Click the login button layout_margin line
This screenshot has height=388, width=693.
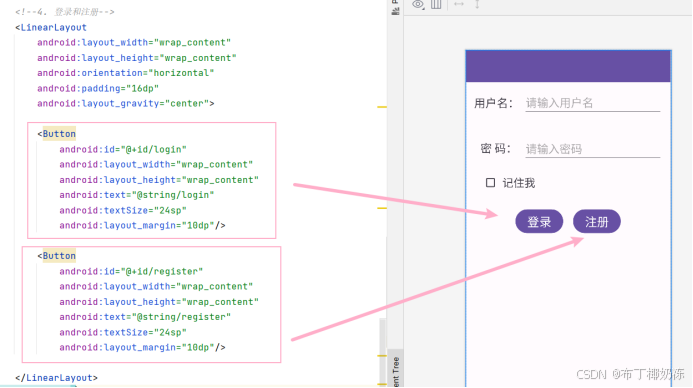point(142,225)
